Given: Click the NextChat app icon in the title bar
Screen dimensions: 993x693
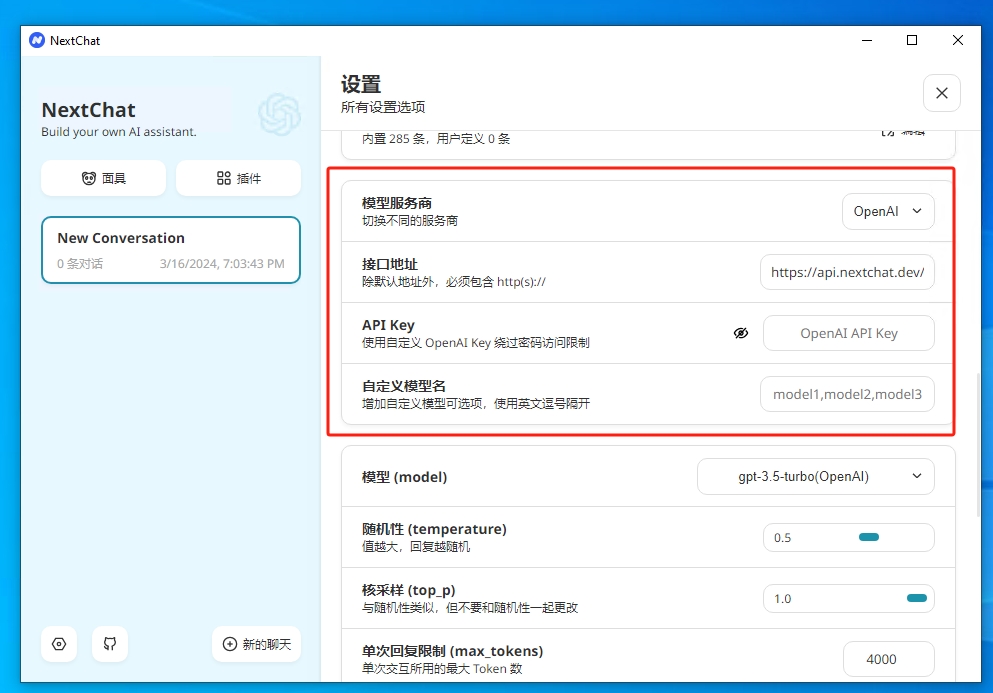Looking at the screenshot, I should 37,40.
